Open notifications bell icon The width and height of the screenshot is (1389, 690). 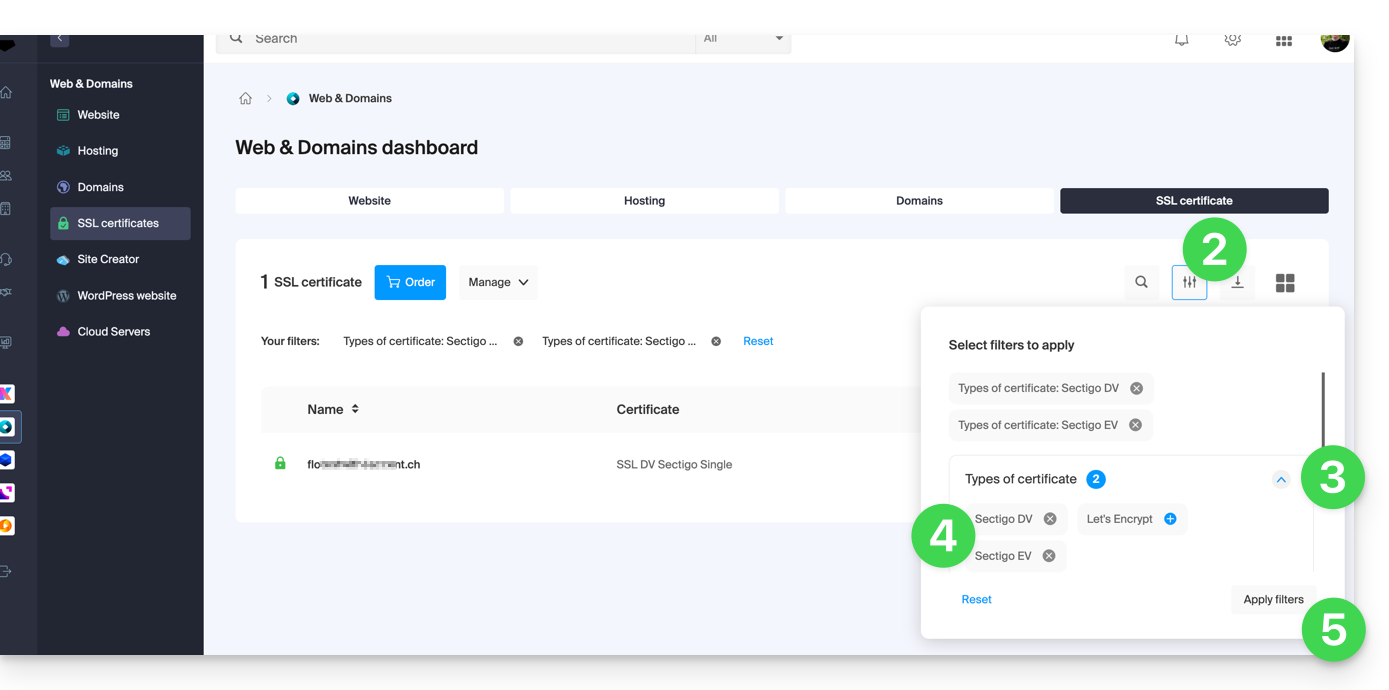(1182, 40)
